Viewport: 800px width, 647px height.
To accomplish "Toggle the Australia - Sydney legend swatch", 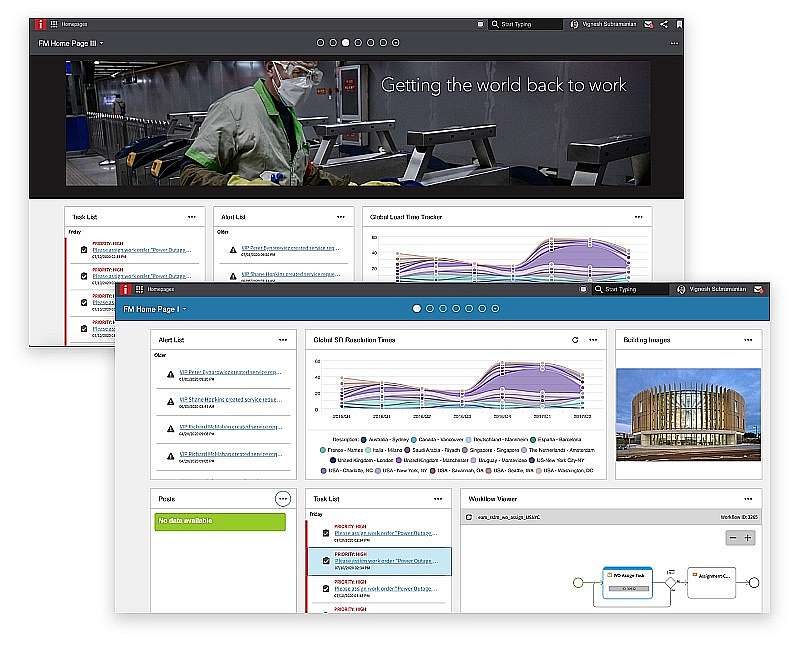I will (x=364, y=439).
